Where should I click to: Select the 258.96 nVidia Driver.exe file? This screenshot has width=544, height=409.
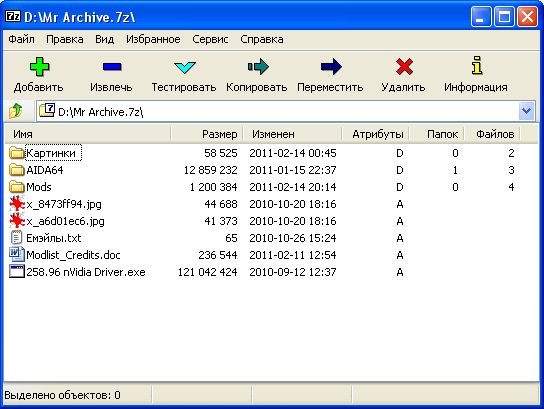point(77,272)
